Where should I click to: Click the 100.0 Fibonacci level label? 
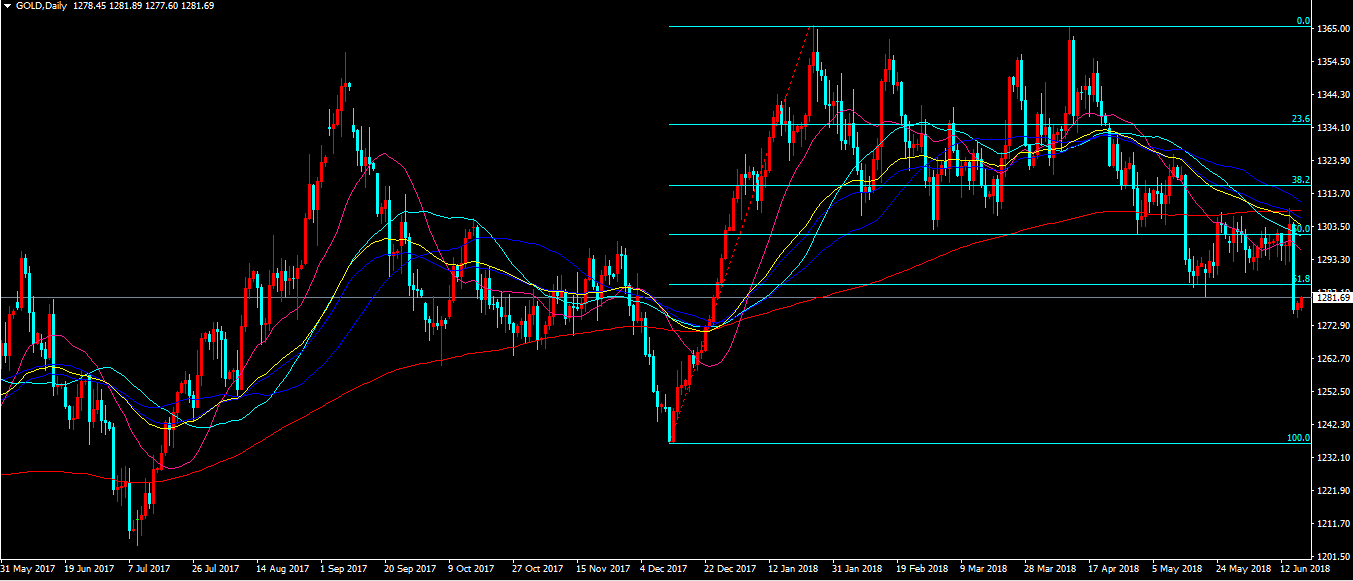(1298, 438)
